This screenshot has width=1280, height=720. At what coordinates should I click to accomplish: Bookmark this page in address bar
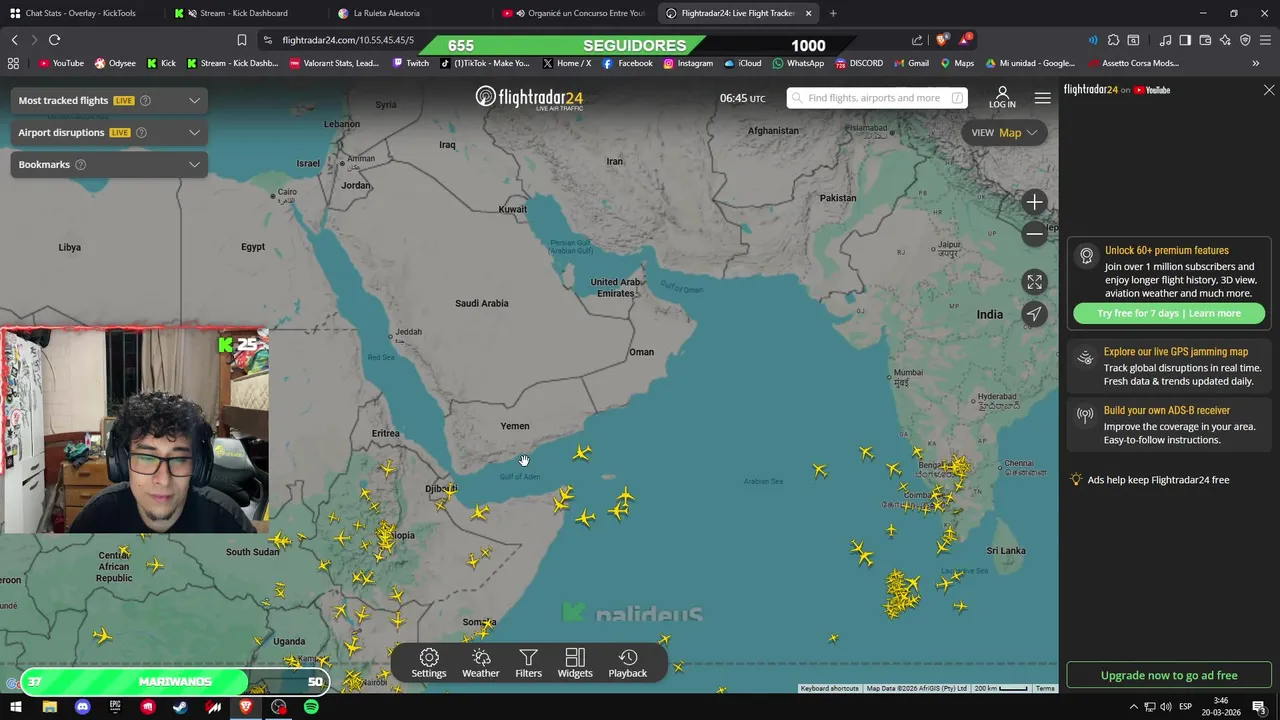241,40
